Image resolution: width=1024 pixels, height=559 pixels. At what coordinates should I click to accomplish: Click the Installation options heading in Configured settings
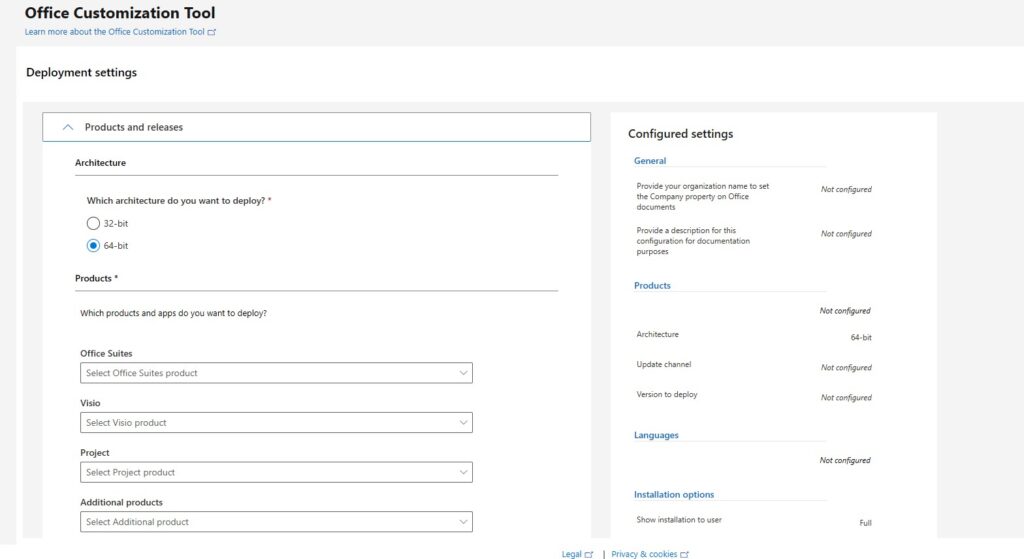coord(673,494)
